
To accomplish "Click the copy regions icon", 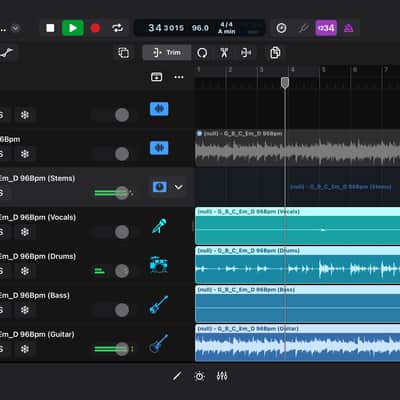I will [275, 53].
